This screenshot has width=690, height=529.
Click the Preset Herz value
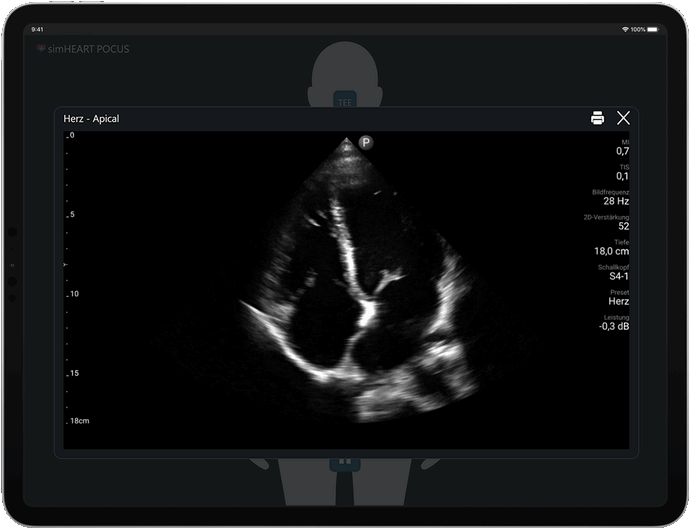coord(618,301)
